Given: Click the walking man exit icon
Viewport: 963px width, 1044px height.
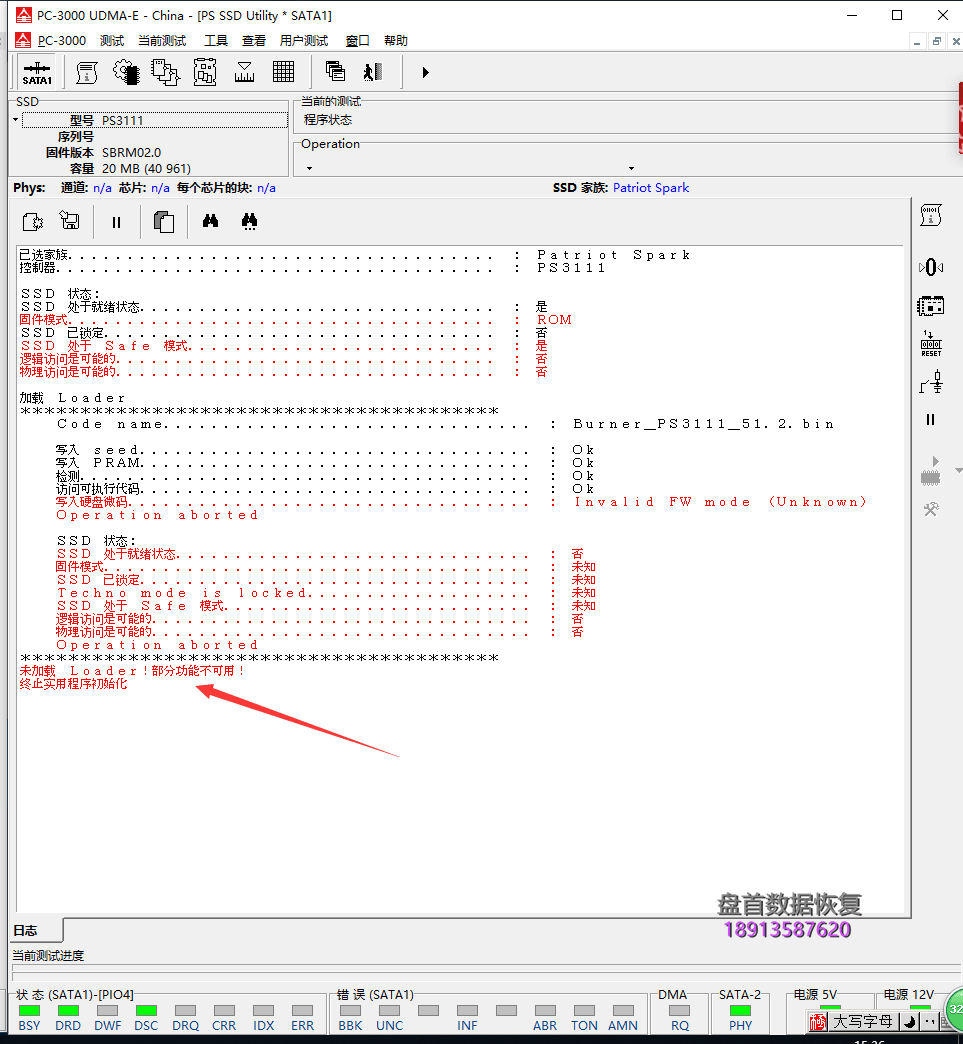Looking at the screenshot, I should coord(373,71).
